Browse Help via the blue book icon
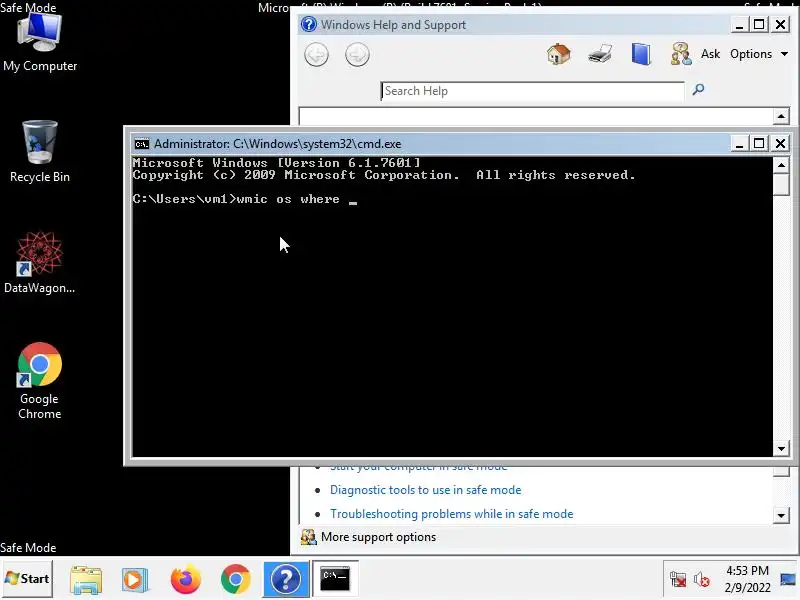This screenshot has width=800, height=600. (x=641, y=54)
